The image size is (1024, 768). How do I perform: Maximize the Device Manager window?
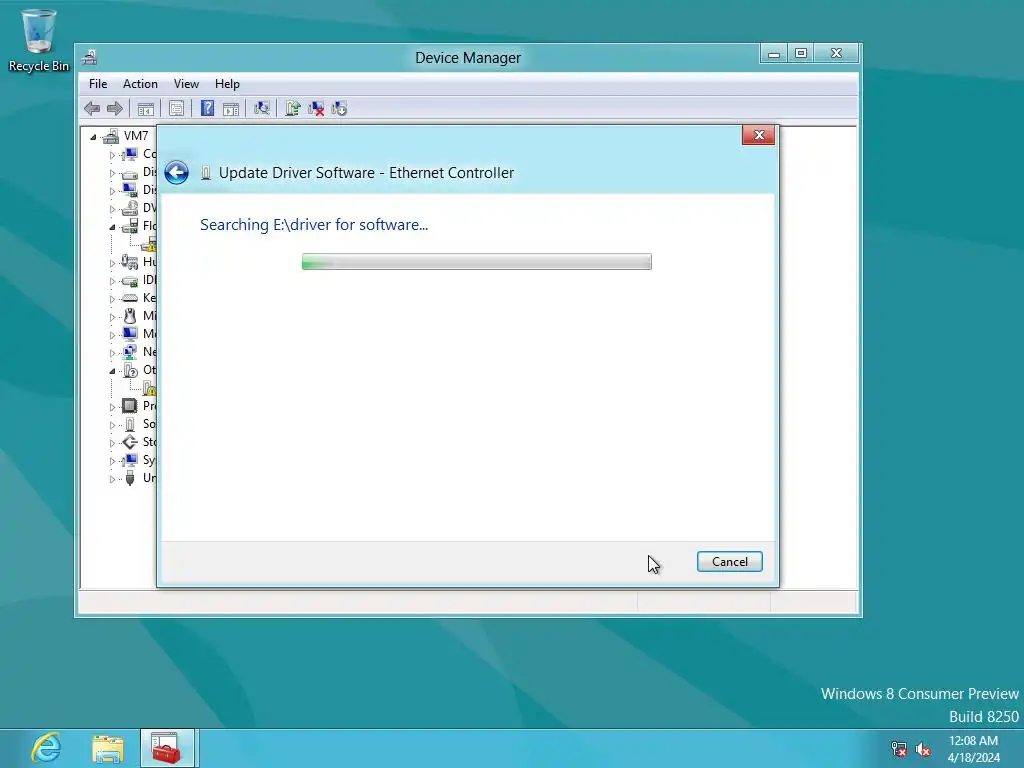point(801,54)
